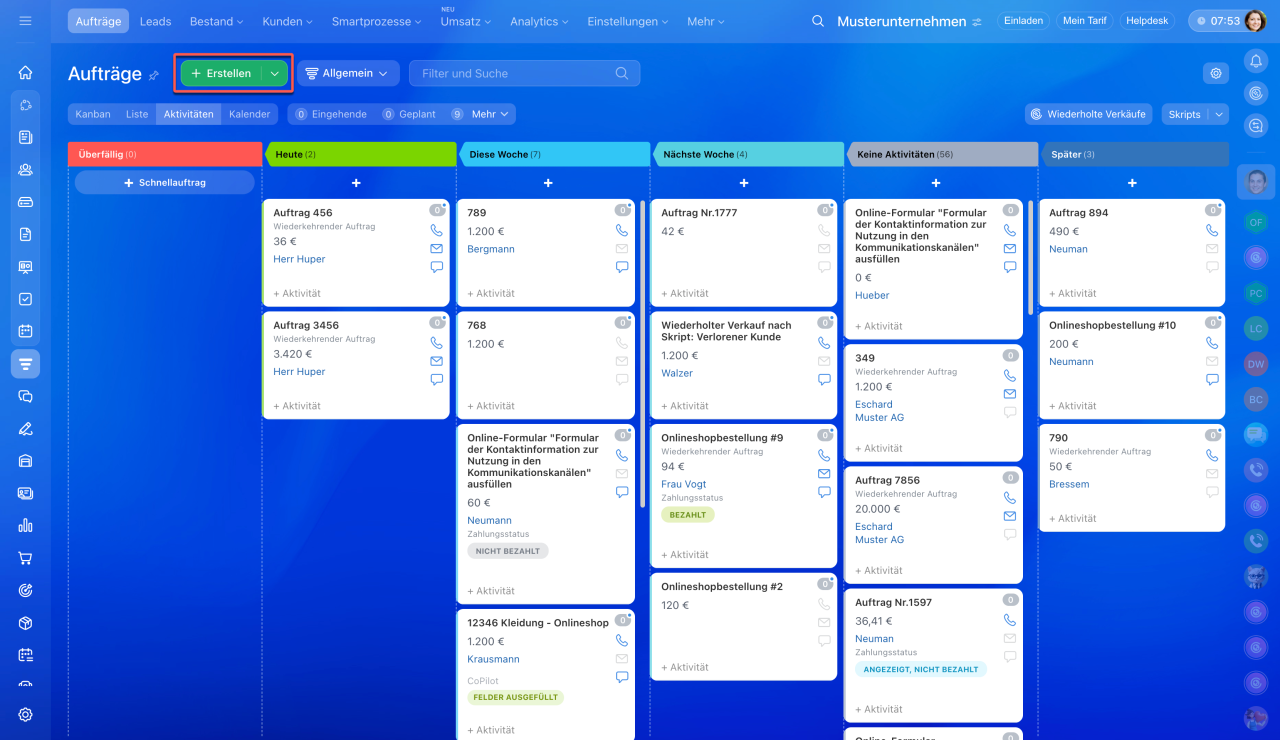Expand the top navigation Mehr menu
Viewport: 1280px width, 740px height.
(x=707, y=21)
